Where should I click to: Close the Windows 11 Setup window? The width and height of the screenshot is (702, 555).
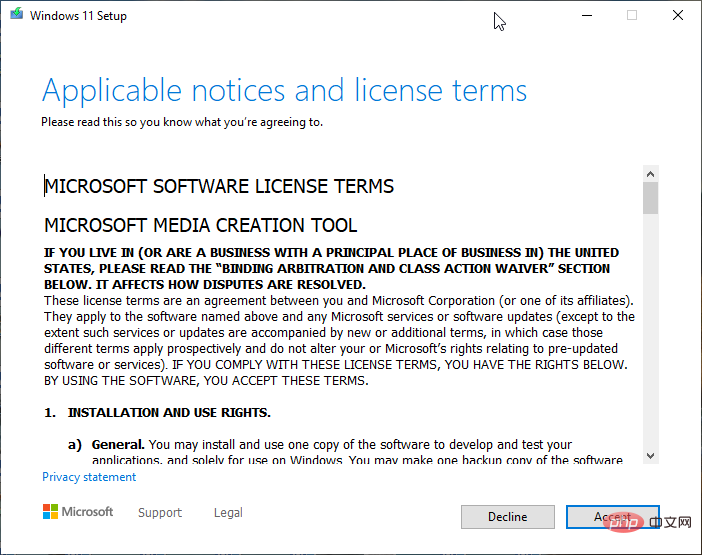[678, 16]
